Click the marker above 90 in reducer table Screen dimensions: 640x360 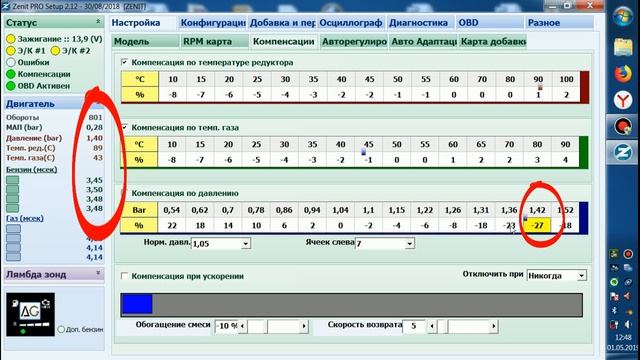(540, 87)
